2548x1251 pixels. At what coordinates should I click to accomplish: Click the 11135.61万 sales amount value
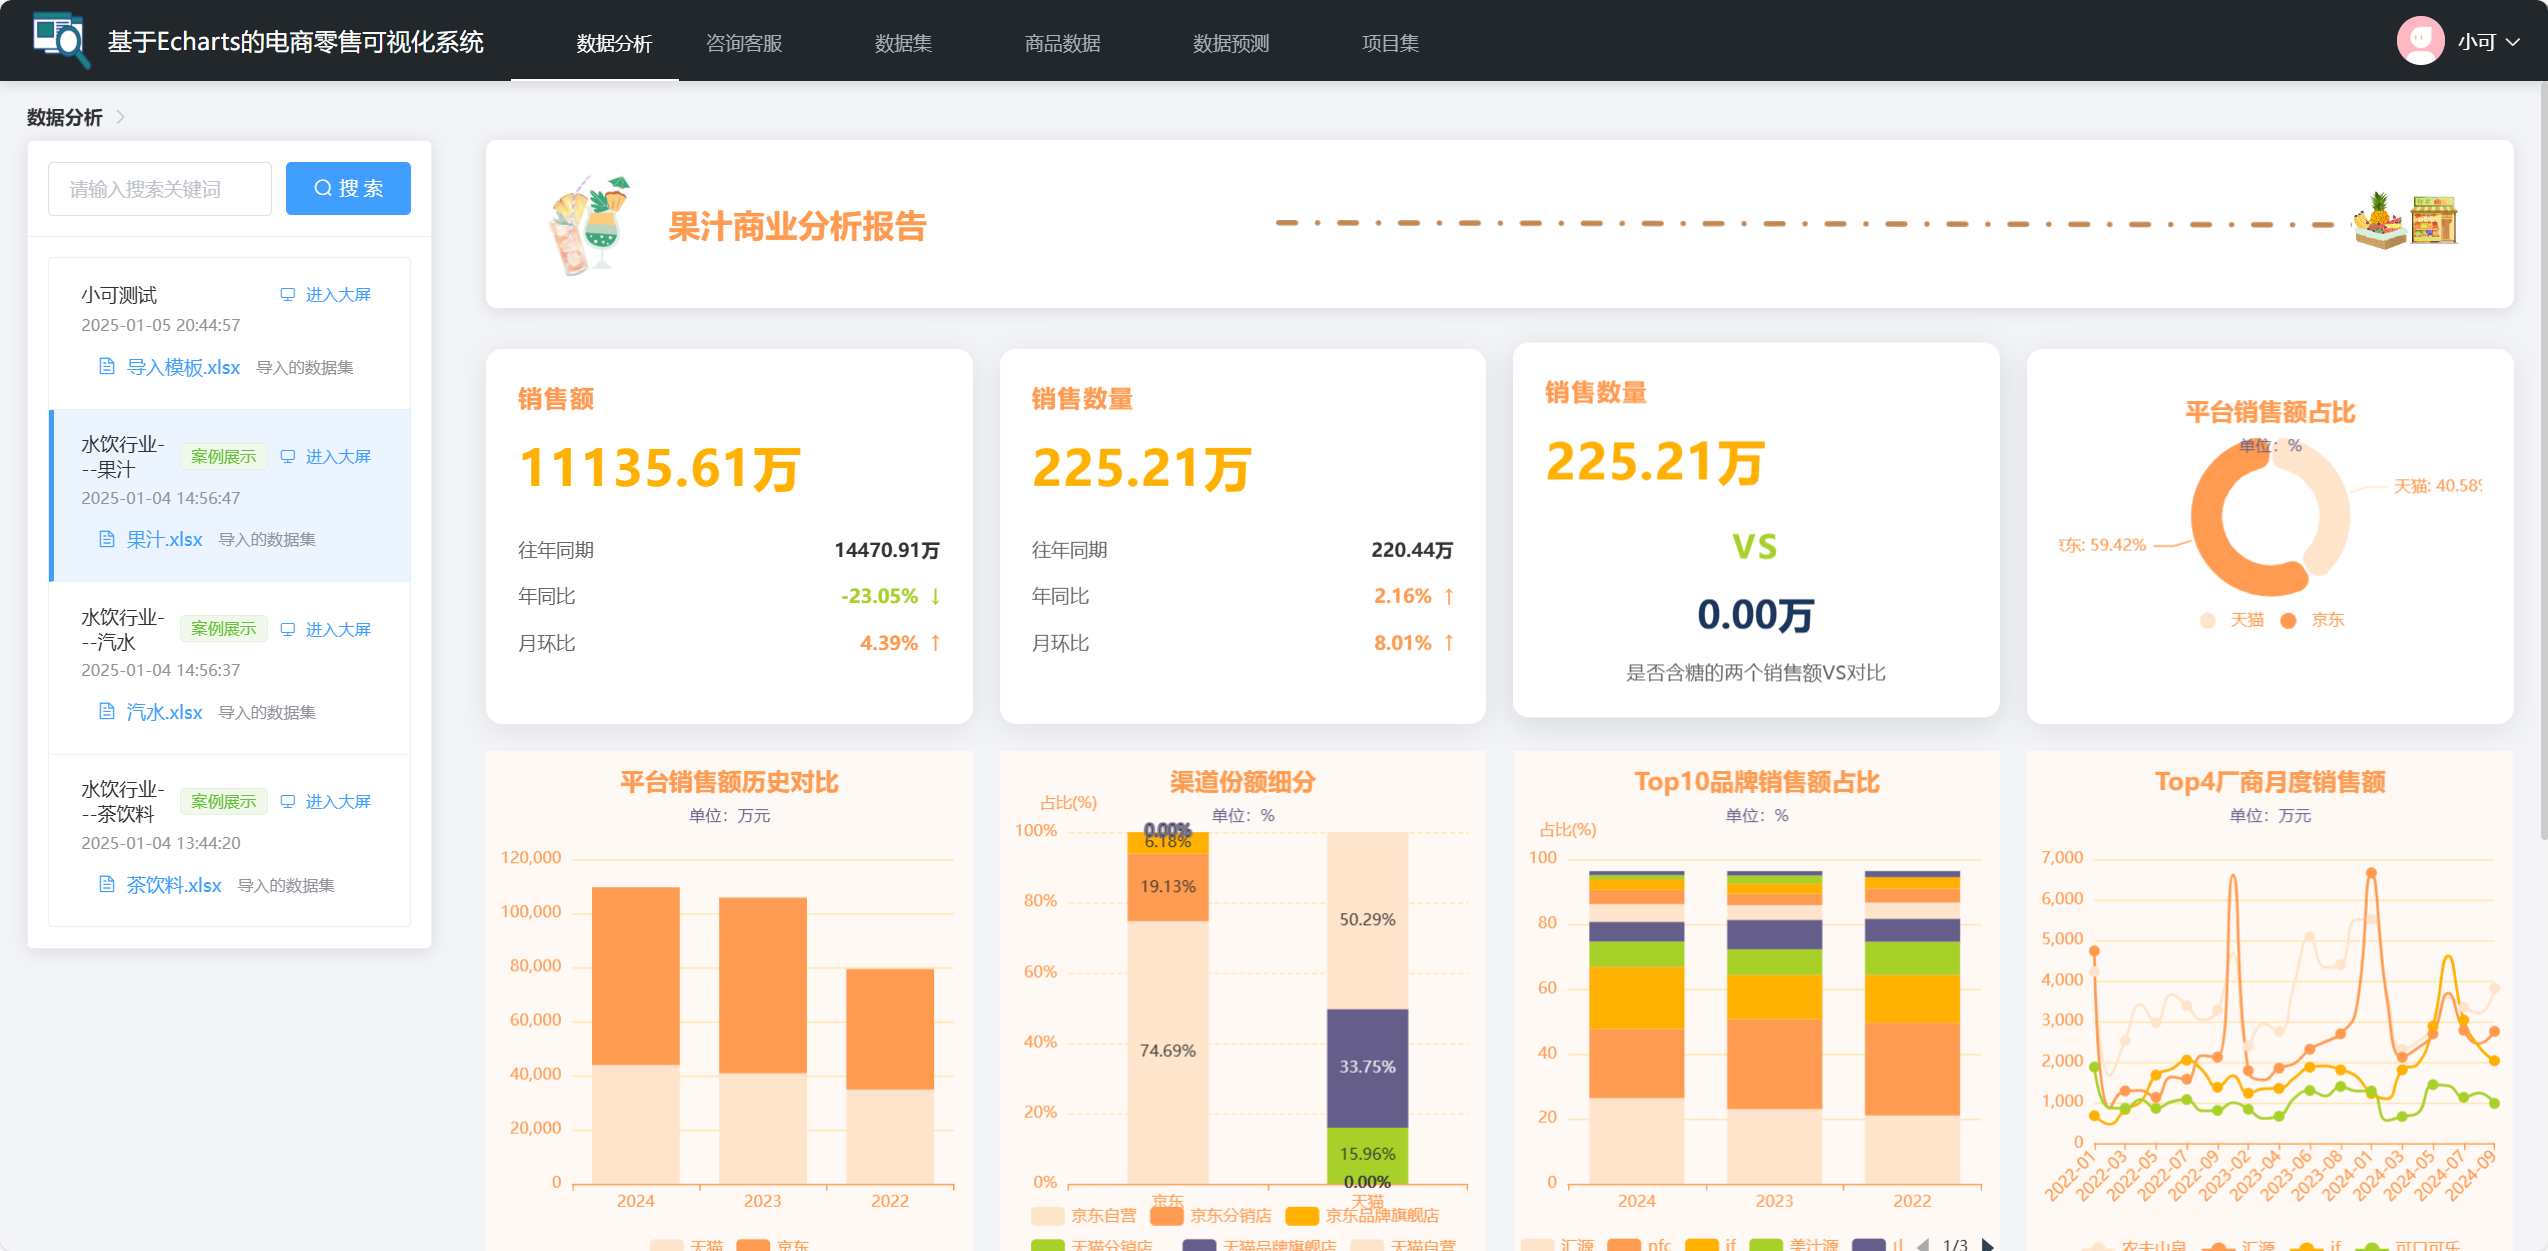[x=660, y=467]
